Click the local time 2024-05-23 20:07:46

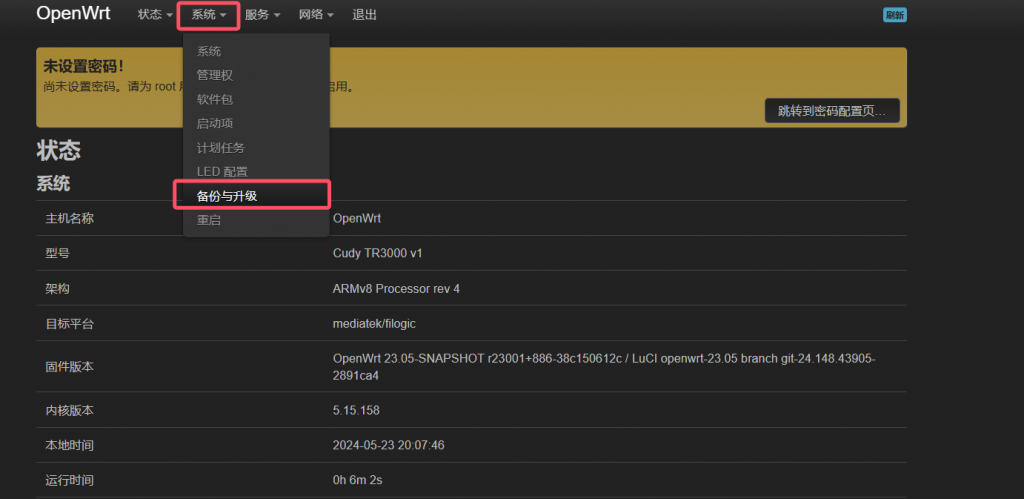tap(389, 445)
